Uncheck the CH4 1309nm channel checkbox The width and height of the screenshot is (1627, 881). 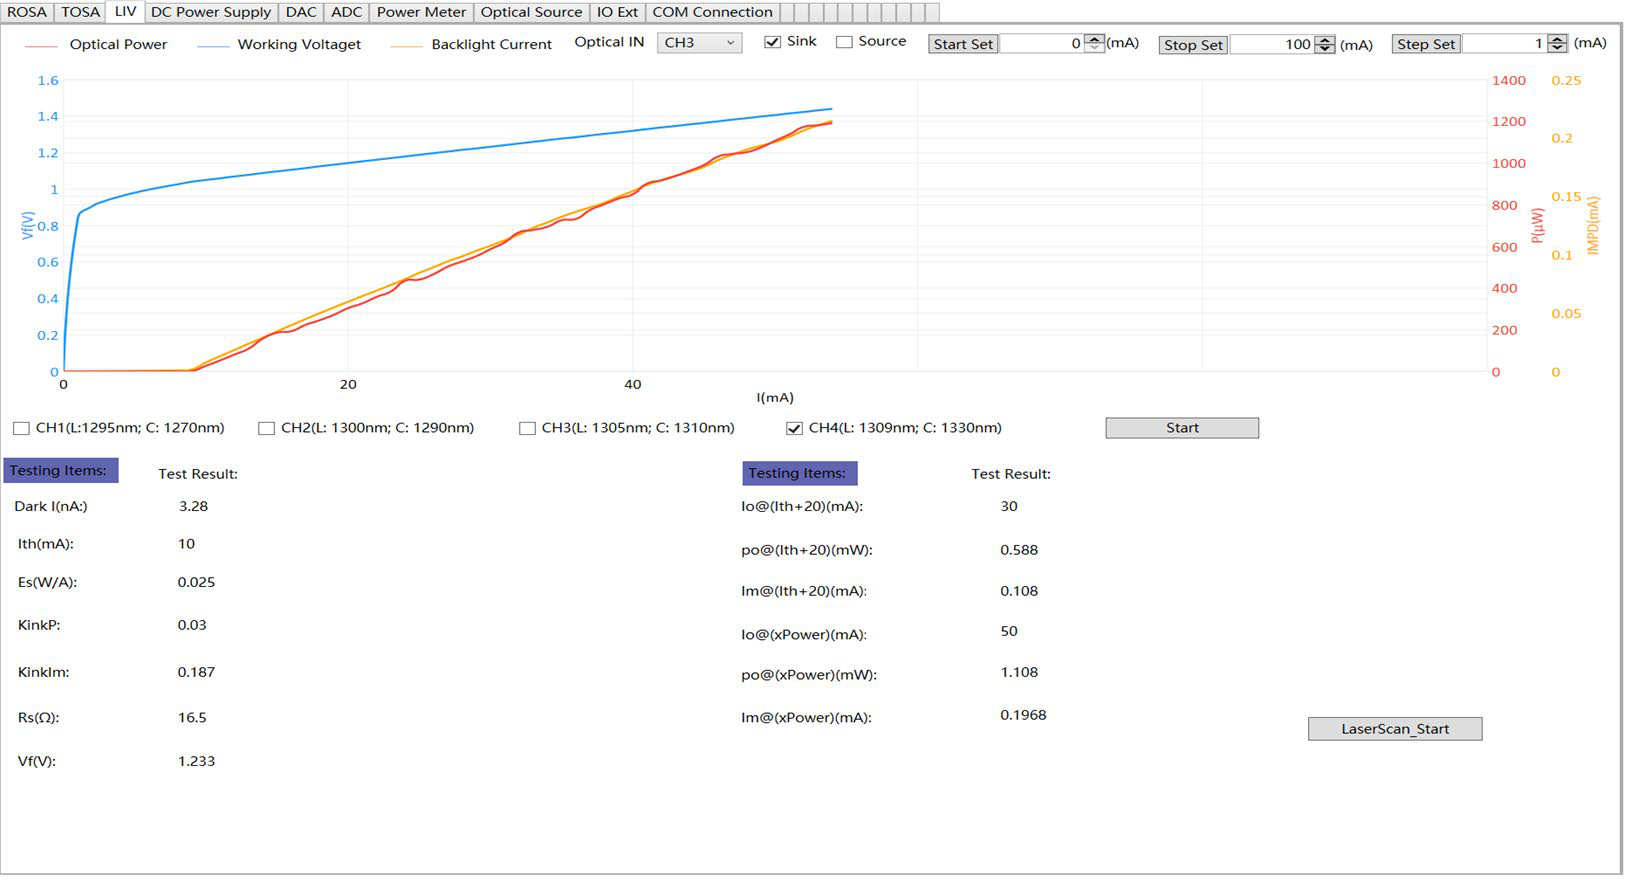[x=794, y=428]
